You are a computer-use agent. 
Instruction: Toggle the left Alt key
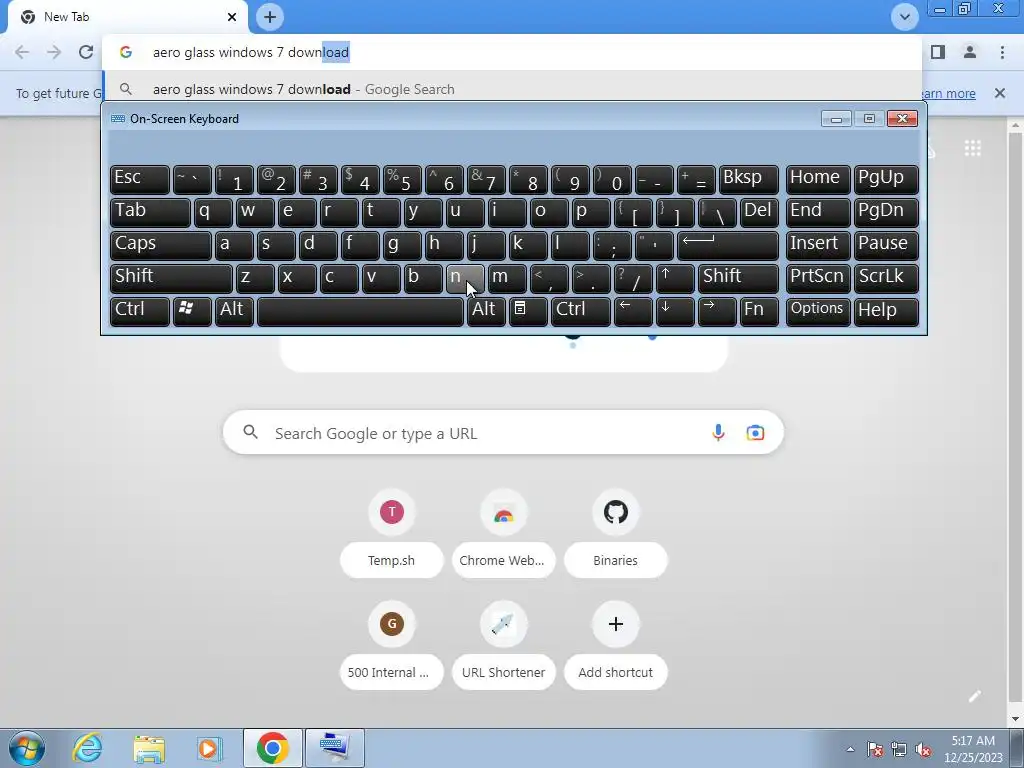[x=234, y=311]
